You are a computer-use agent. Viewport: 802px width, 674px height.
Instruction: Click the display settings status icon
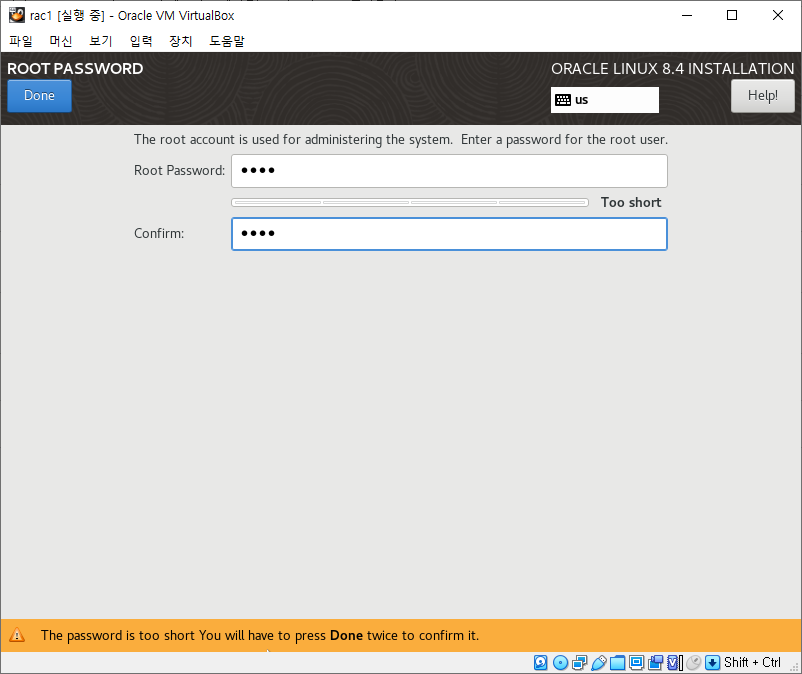(x=636, y=663)
